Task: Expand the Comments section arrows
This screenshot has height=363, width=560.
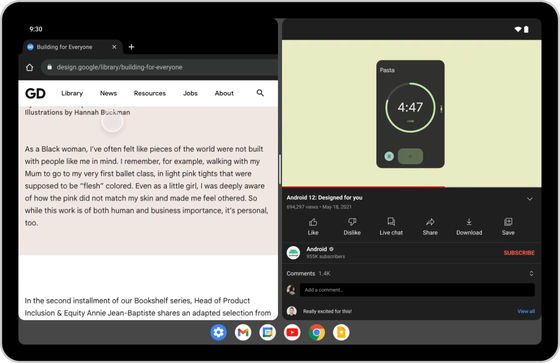Action: pos(531,273)
